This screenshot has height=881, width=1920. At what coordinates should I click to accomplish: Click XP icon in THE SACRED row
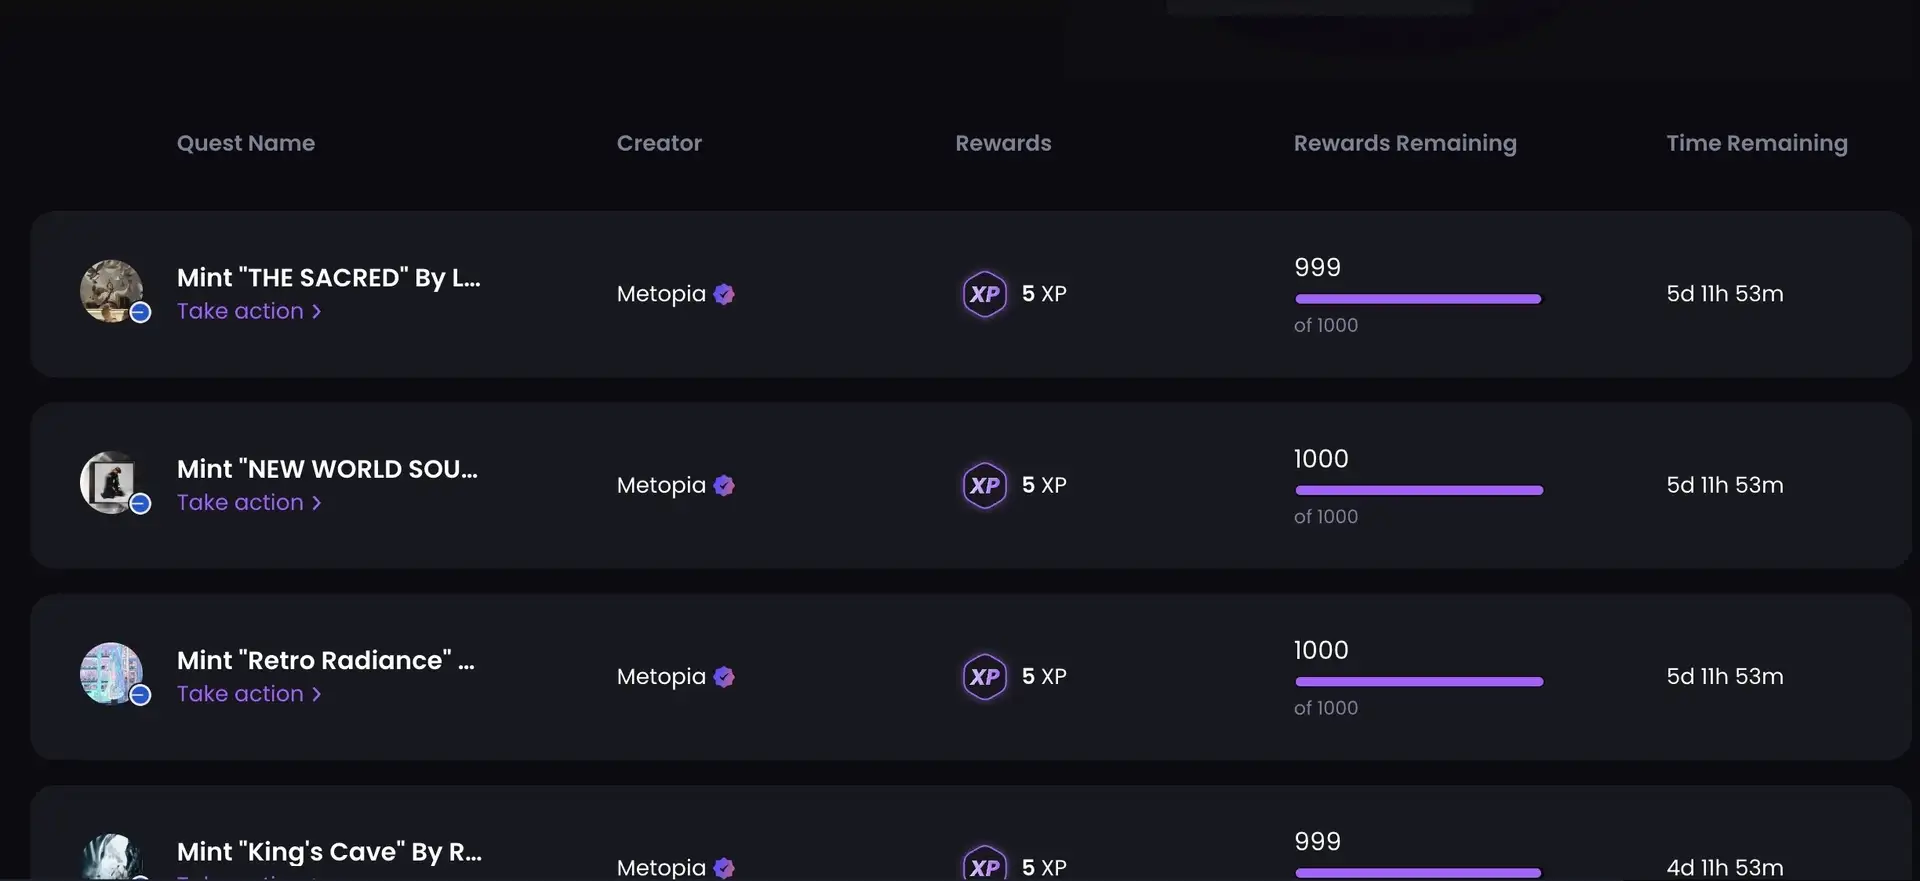(984, 294)
